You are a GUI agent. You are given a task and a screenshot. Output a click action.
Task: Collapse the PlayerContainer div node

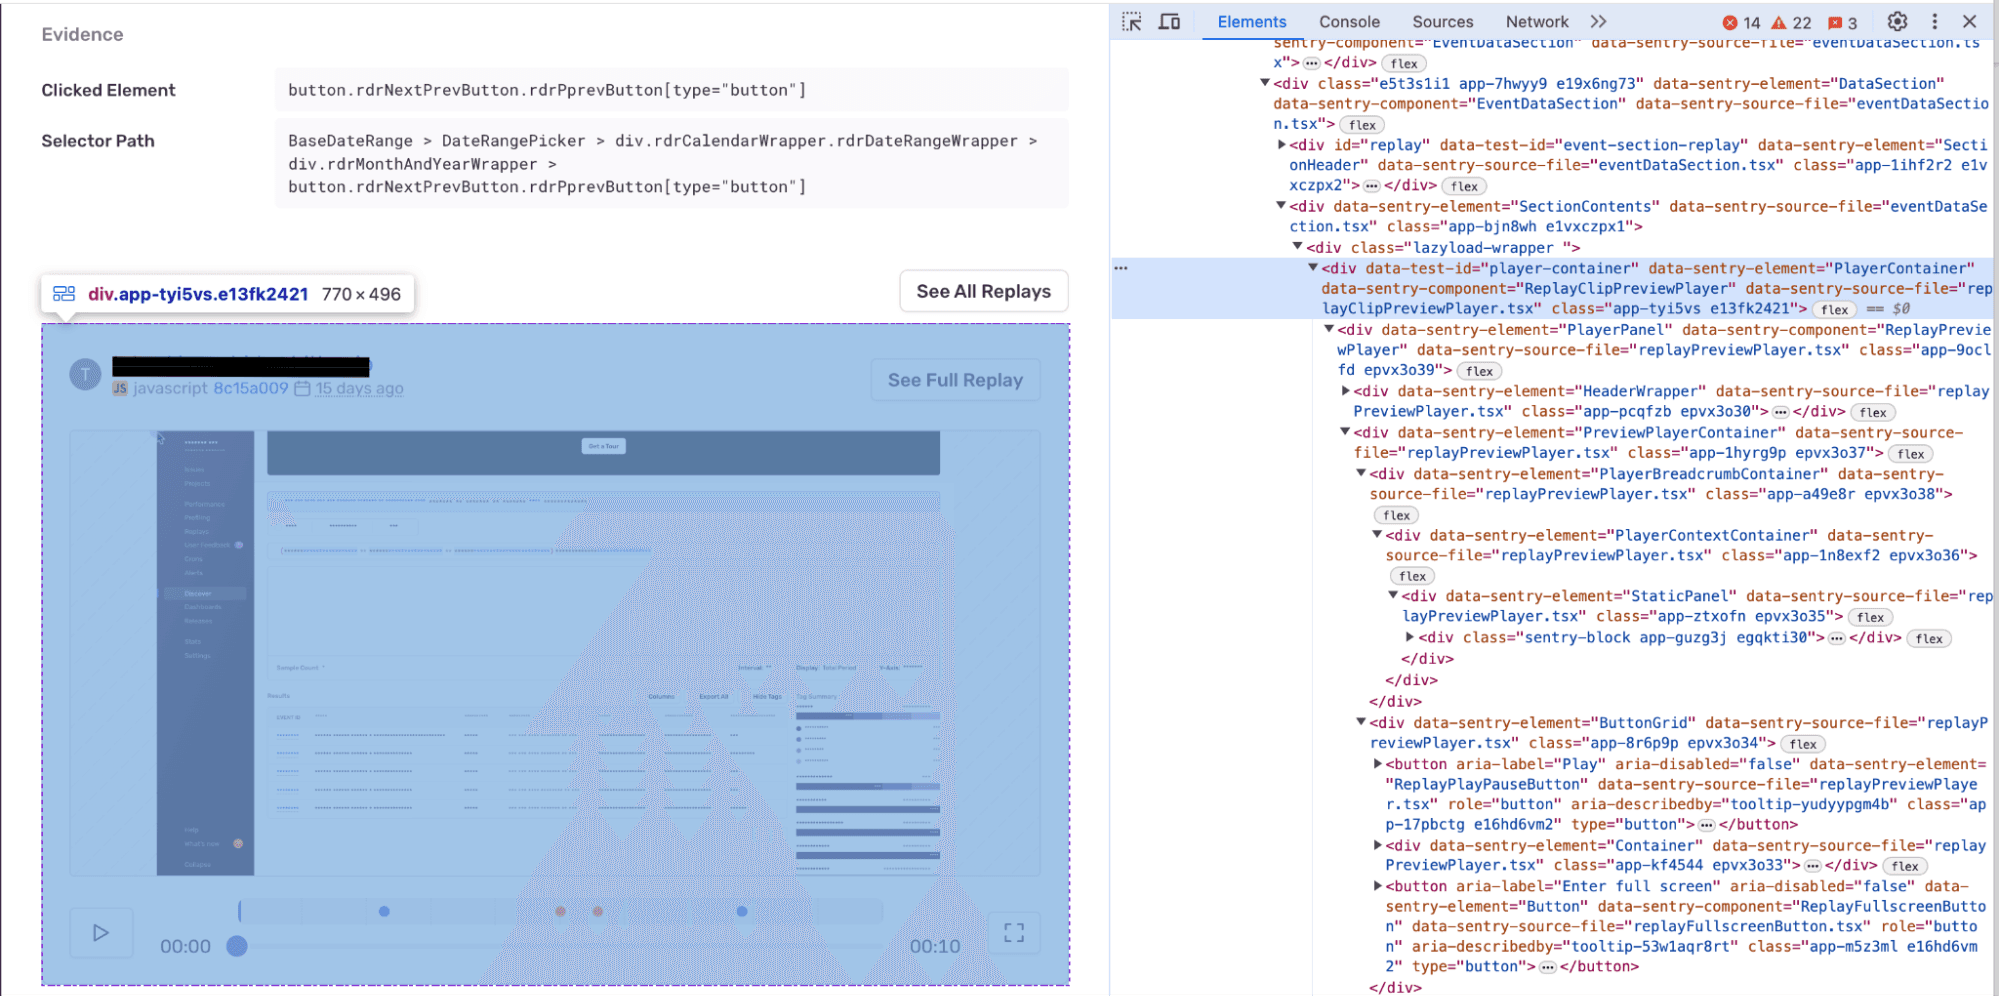coord(1313,267)
